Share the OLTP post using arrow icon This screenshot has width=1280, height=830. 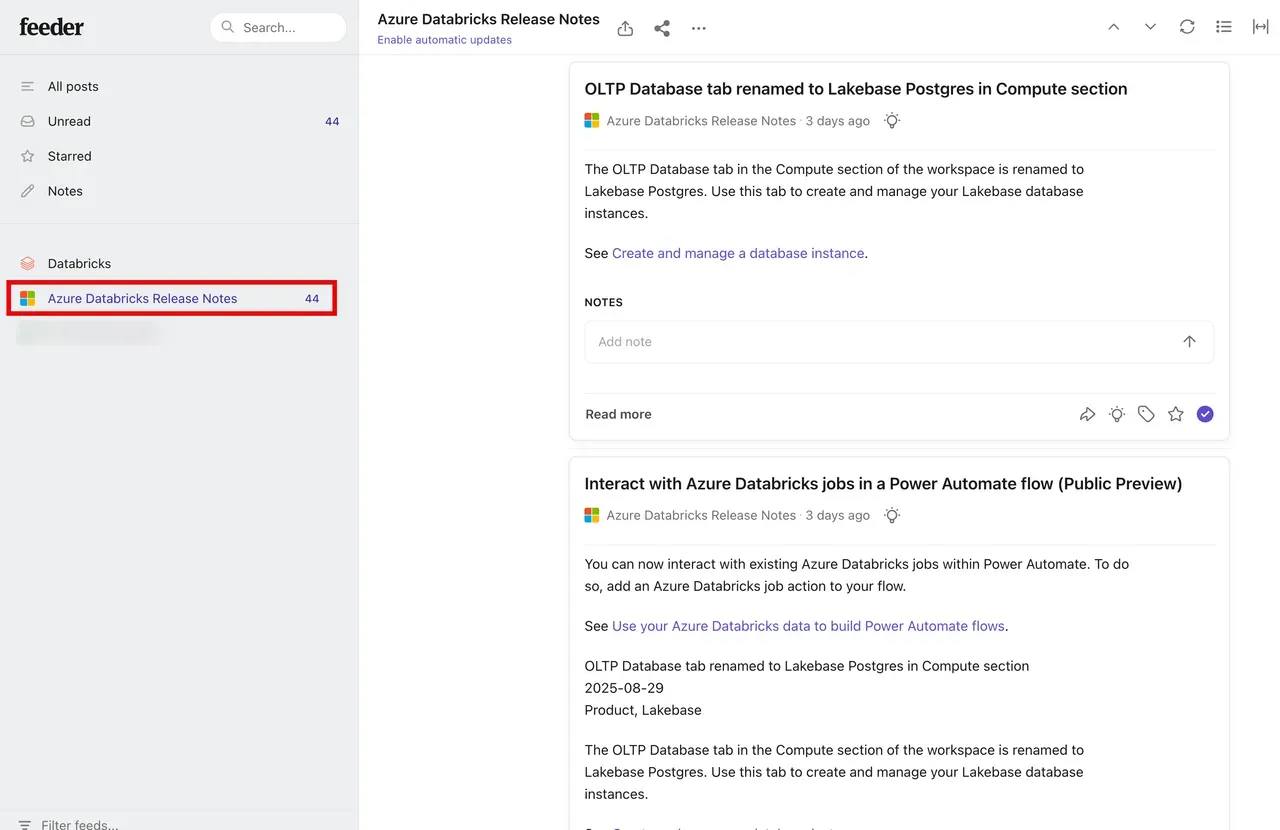[1087, 414]
